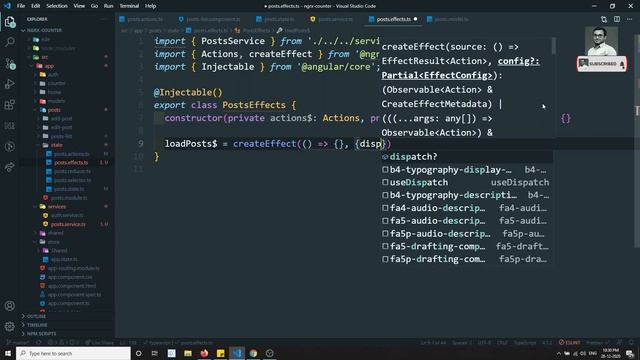Open the Terminal menu
Viewport: 640px width, 360px height.
129,6
